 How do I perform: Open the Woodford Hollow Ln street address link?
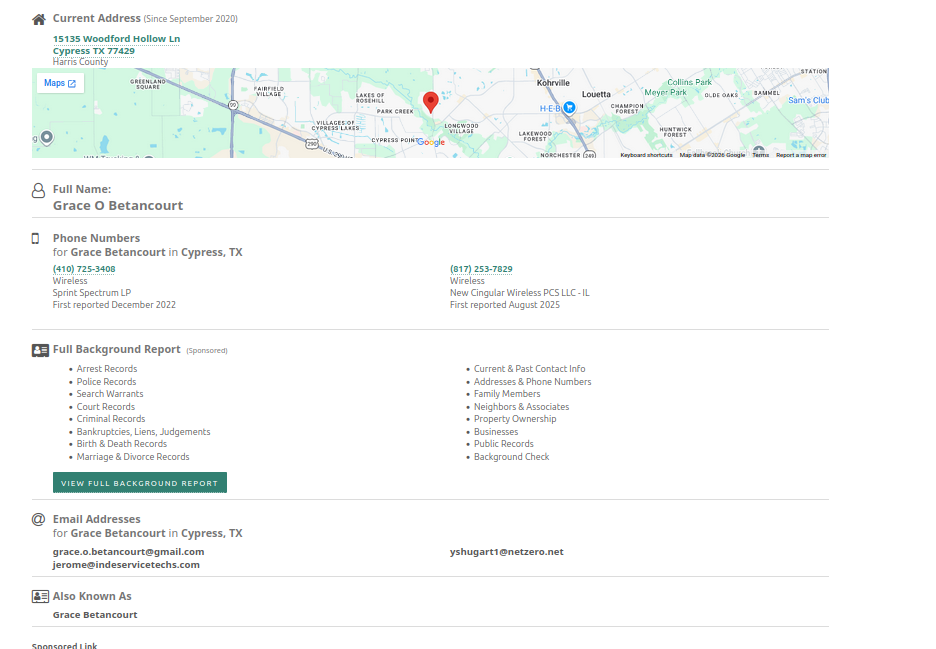116,39
